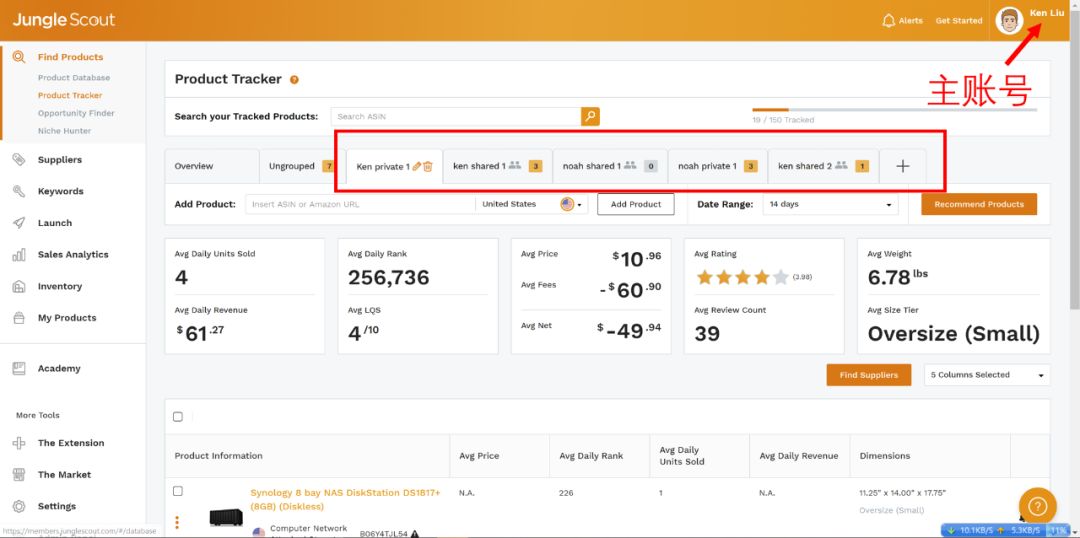Add a new group with the plus icon
This screenshot has height=538, width=1080.
[902, 166]
